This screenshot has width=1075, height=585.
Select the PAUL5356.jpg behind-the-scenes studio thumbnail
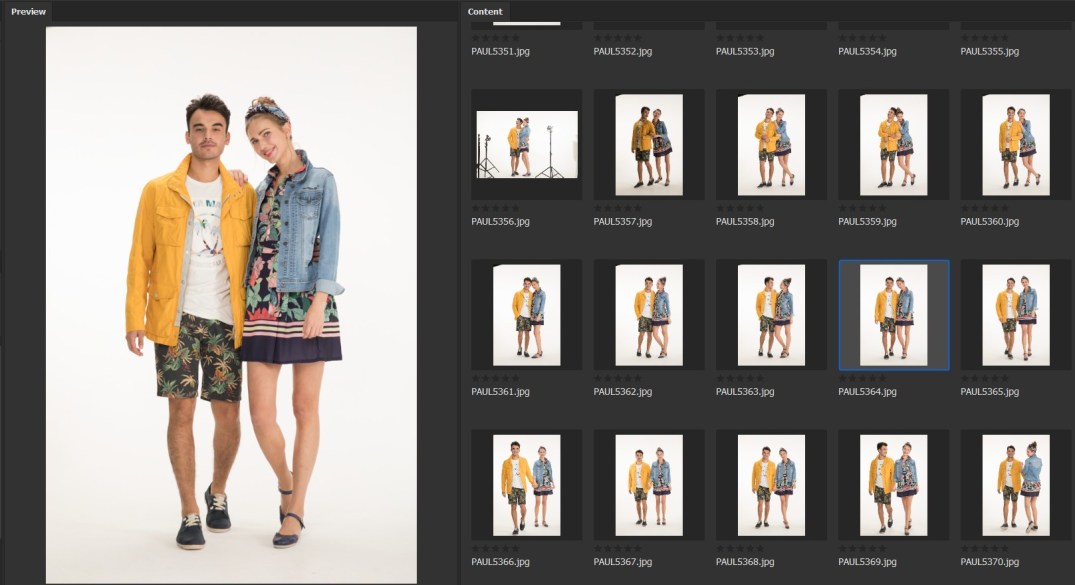(x=527, y=144)
